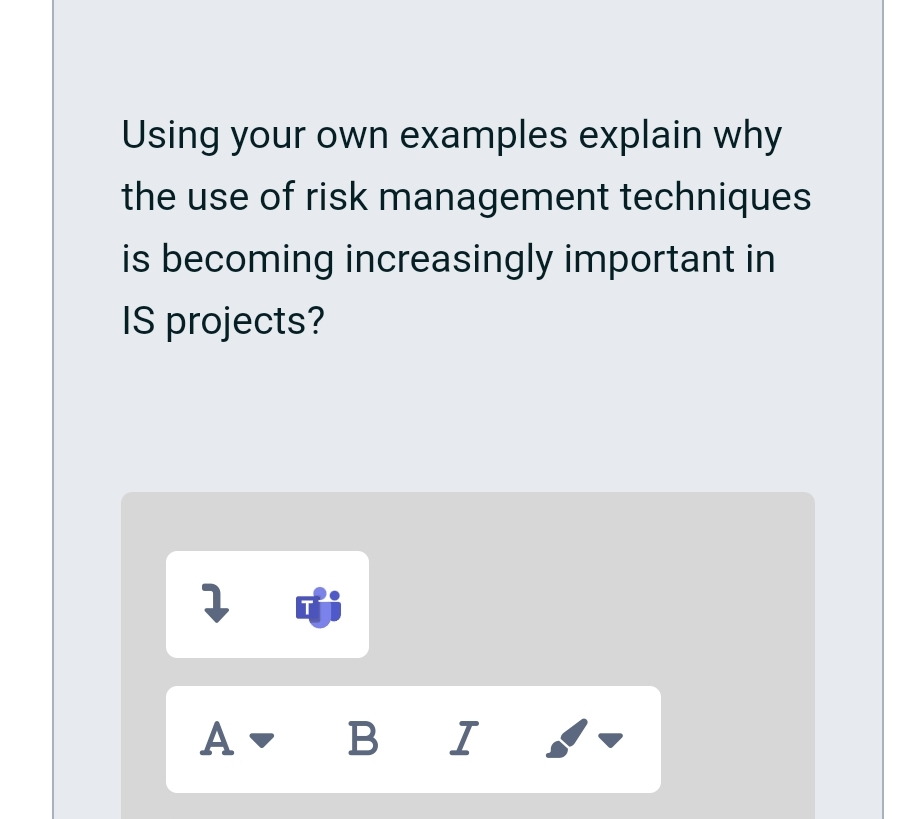The height and width of the screenshot is (819, 912).
Task: Open the font color dropdown arrow
Action: tap(262, 741)
